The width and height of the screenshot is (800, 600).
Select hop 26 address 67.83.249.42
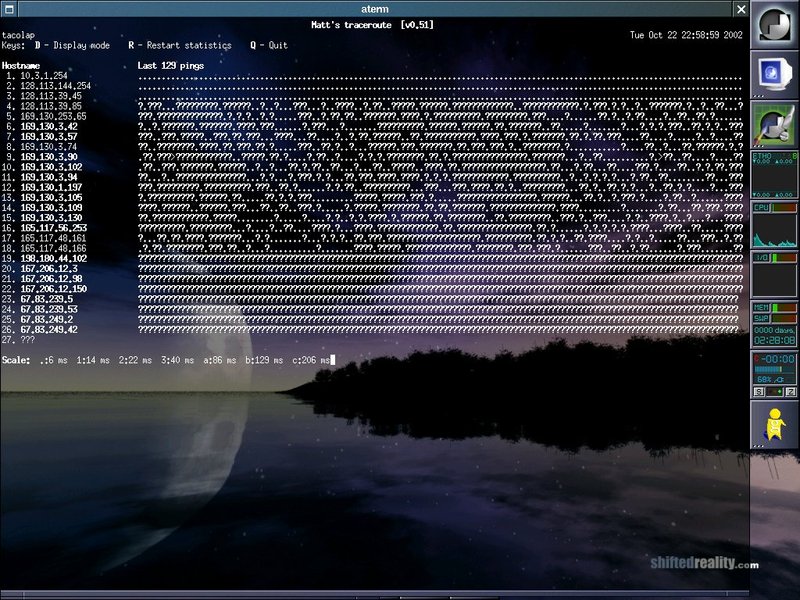click(x=49, y=330)
